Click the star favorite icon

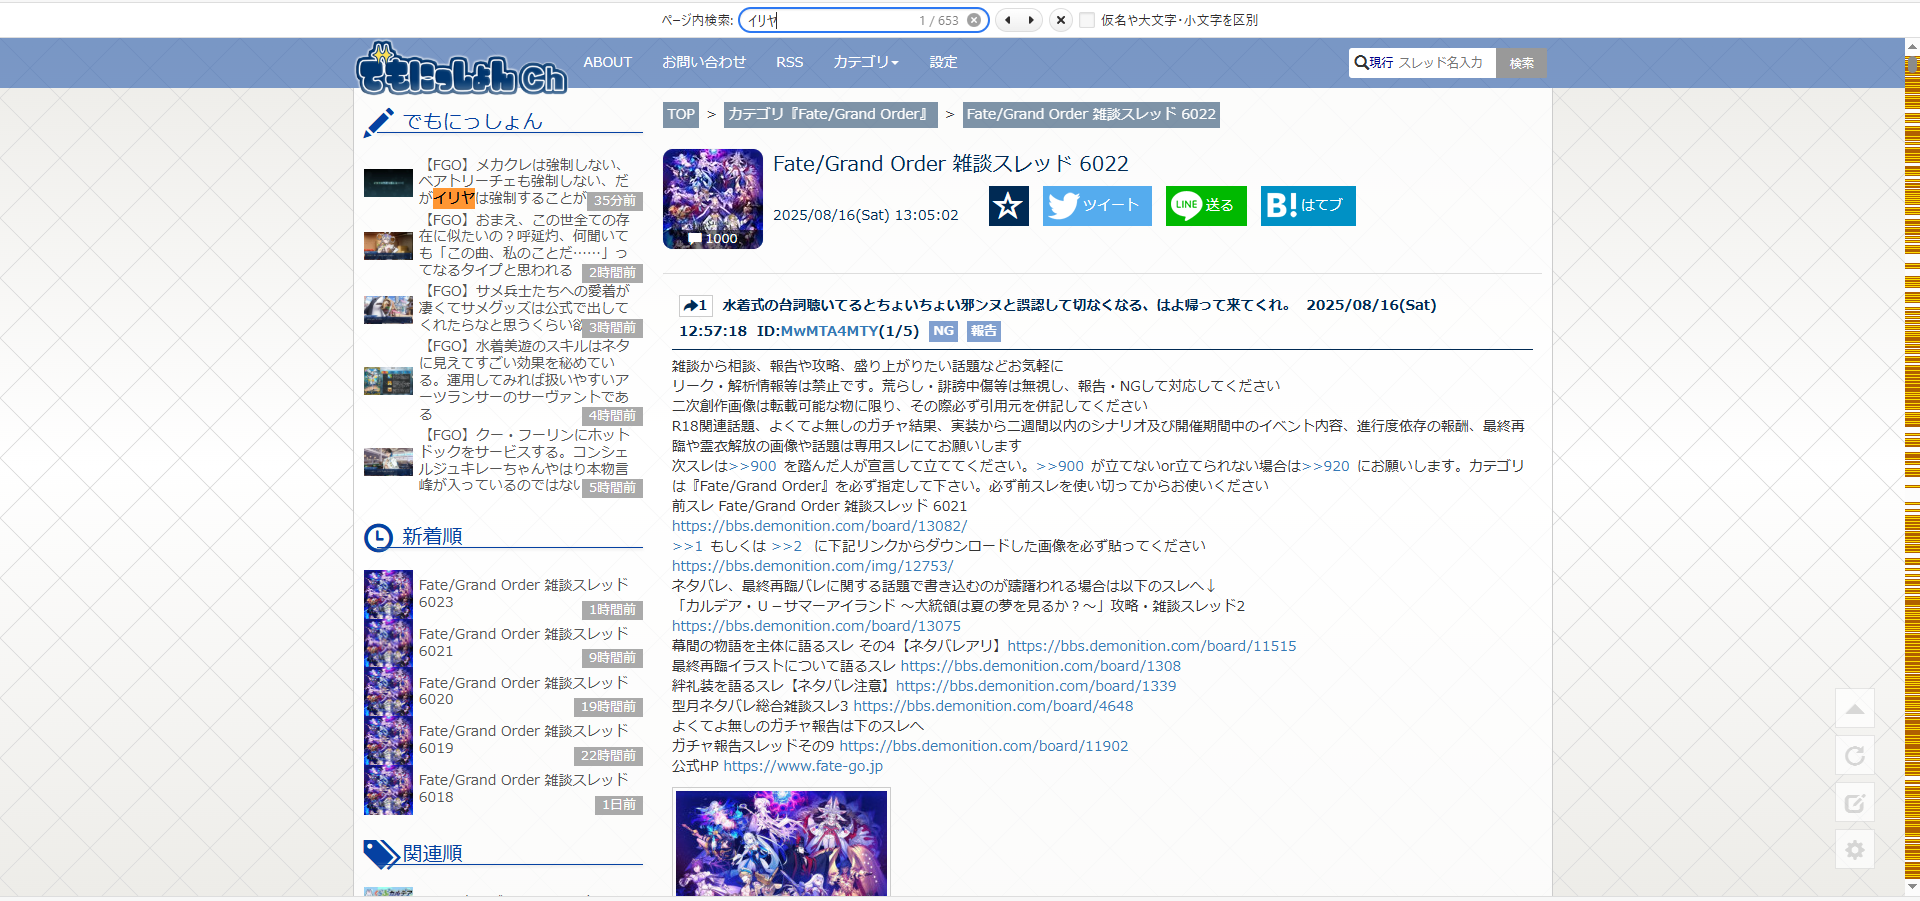click(x=1008, y=206)
